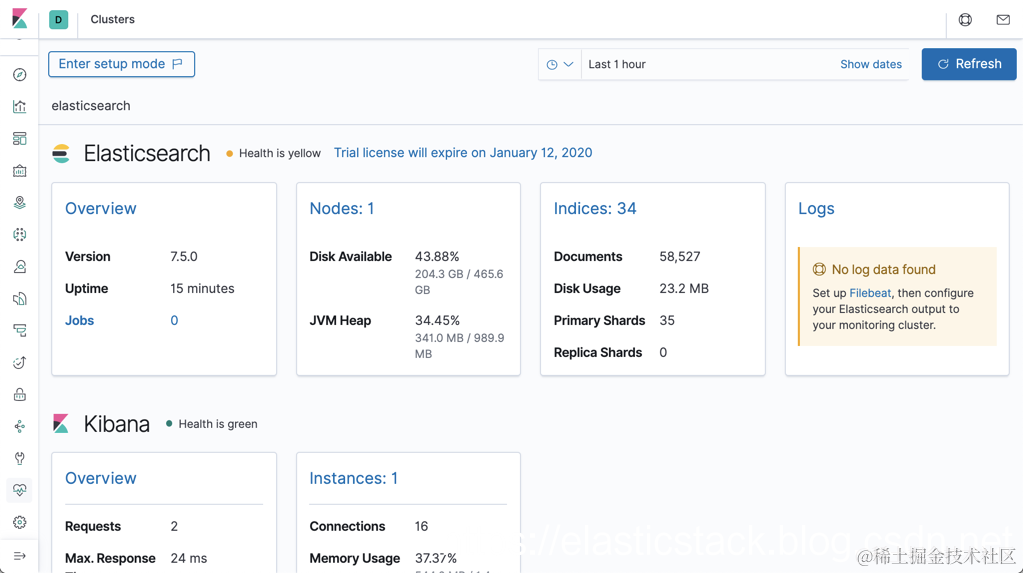Open the trial license expiration link

point(463,153)
